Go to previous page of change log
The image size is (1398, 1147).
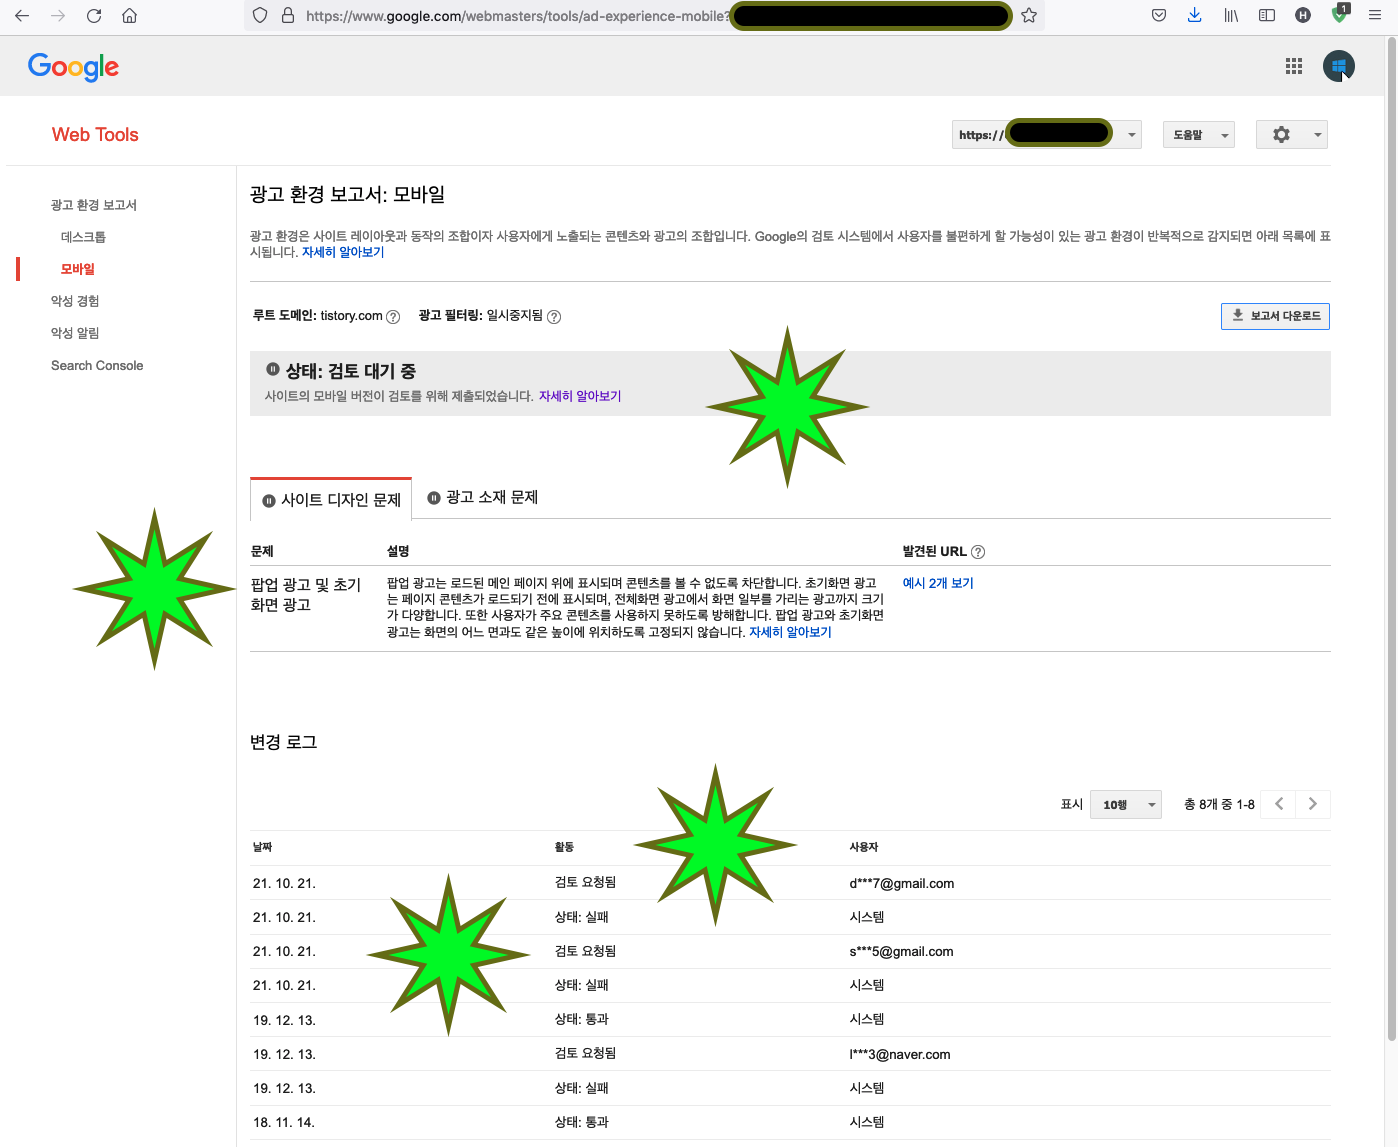point(1279,804)
